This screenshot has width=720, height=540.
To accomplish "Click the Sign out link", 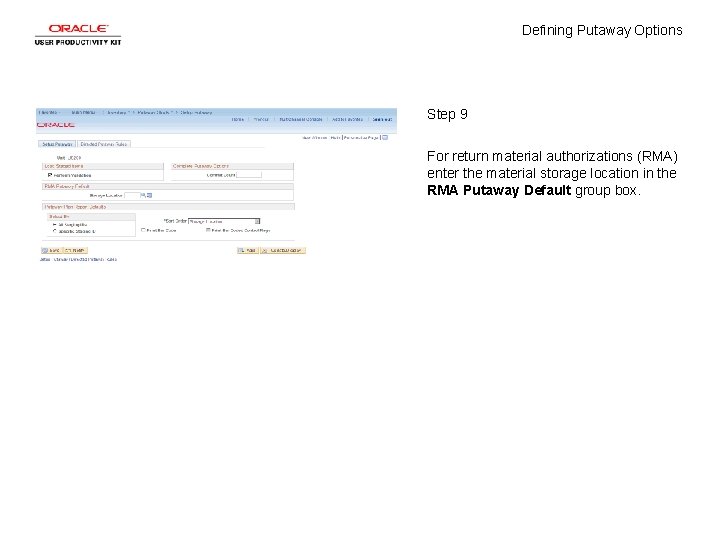I will coord(382,119).
